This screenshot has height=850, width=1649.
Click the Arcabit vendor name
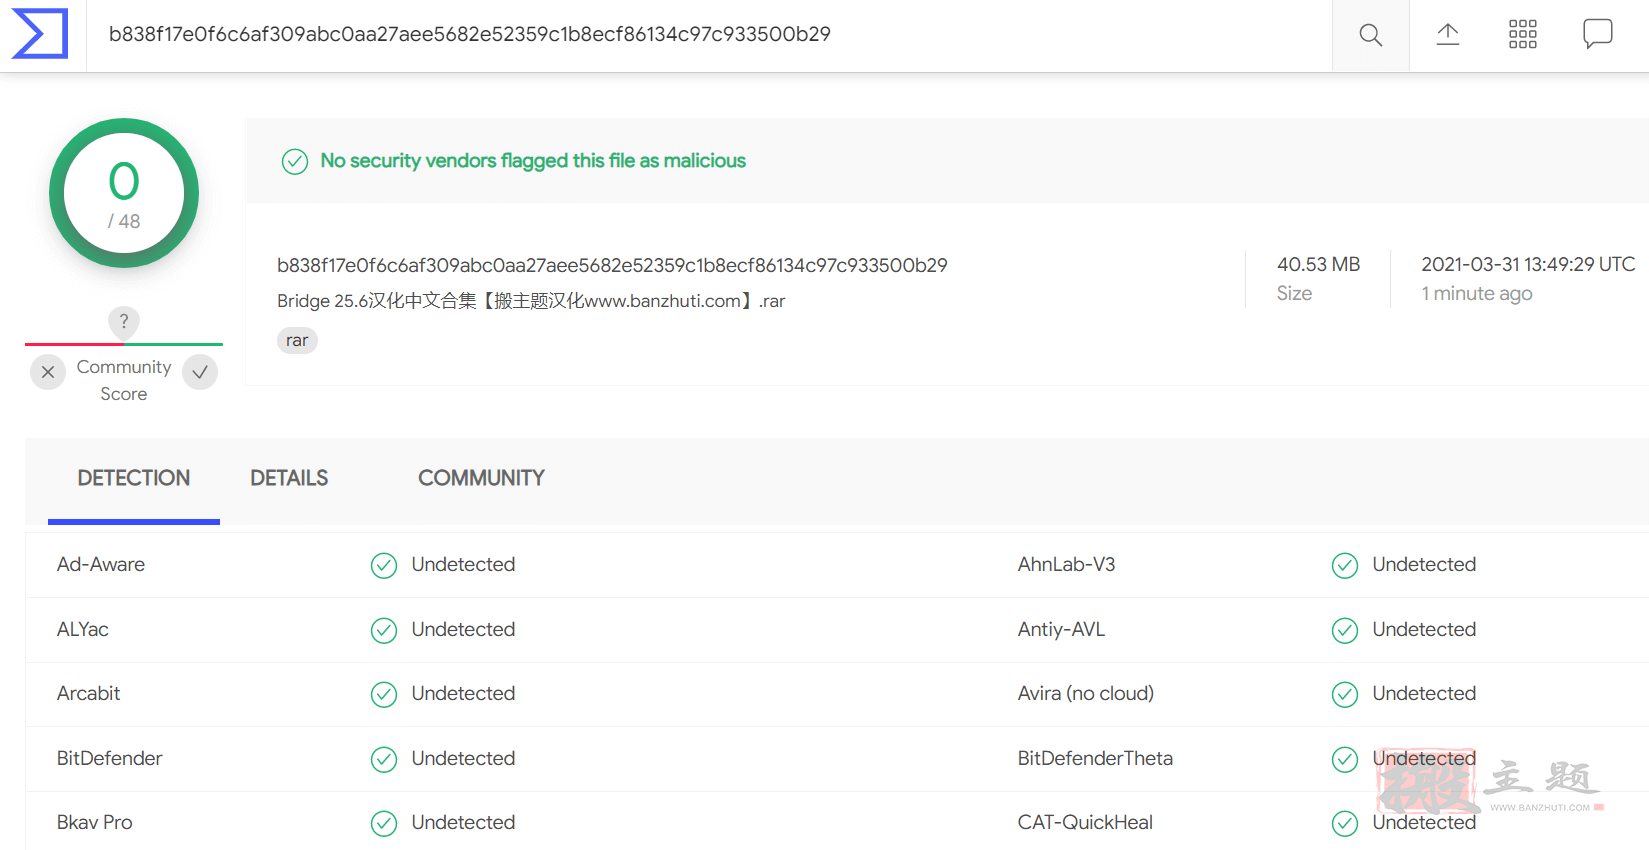pyautogui.click(x=88, y=694)
